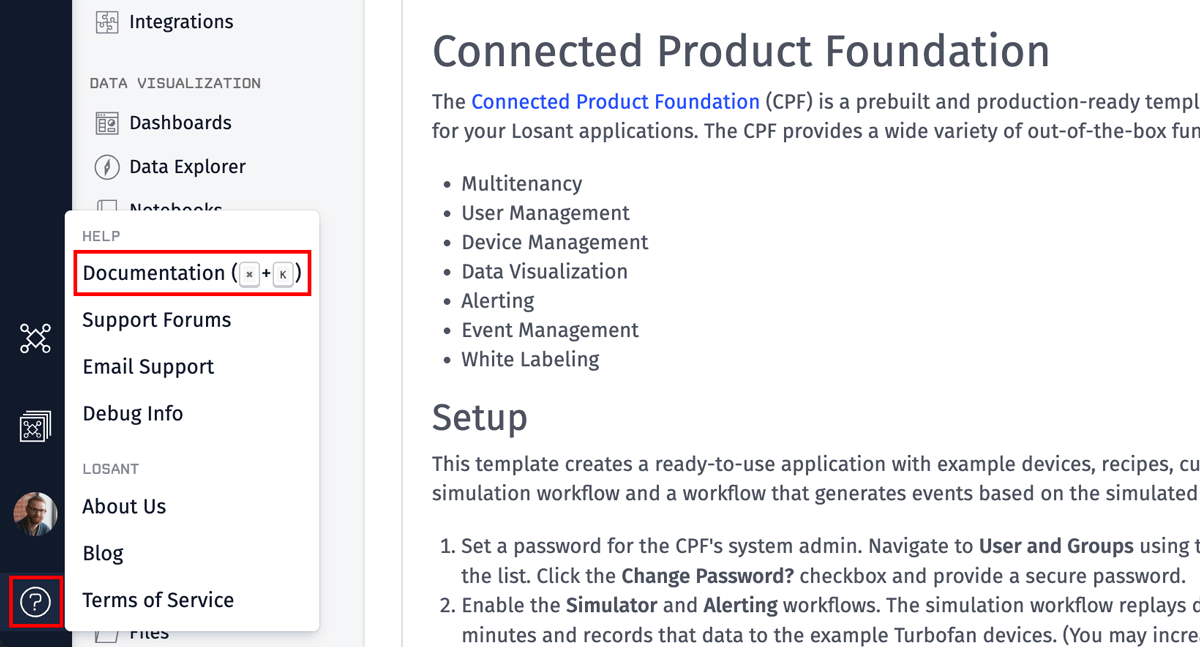Click the connected-nodes icon in the dark rail
This screenshot has height=647, width=1200.
pyautogui.click(x=35, y=338)
